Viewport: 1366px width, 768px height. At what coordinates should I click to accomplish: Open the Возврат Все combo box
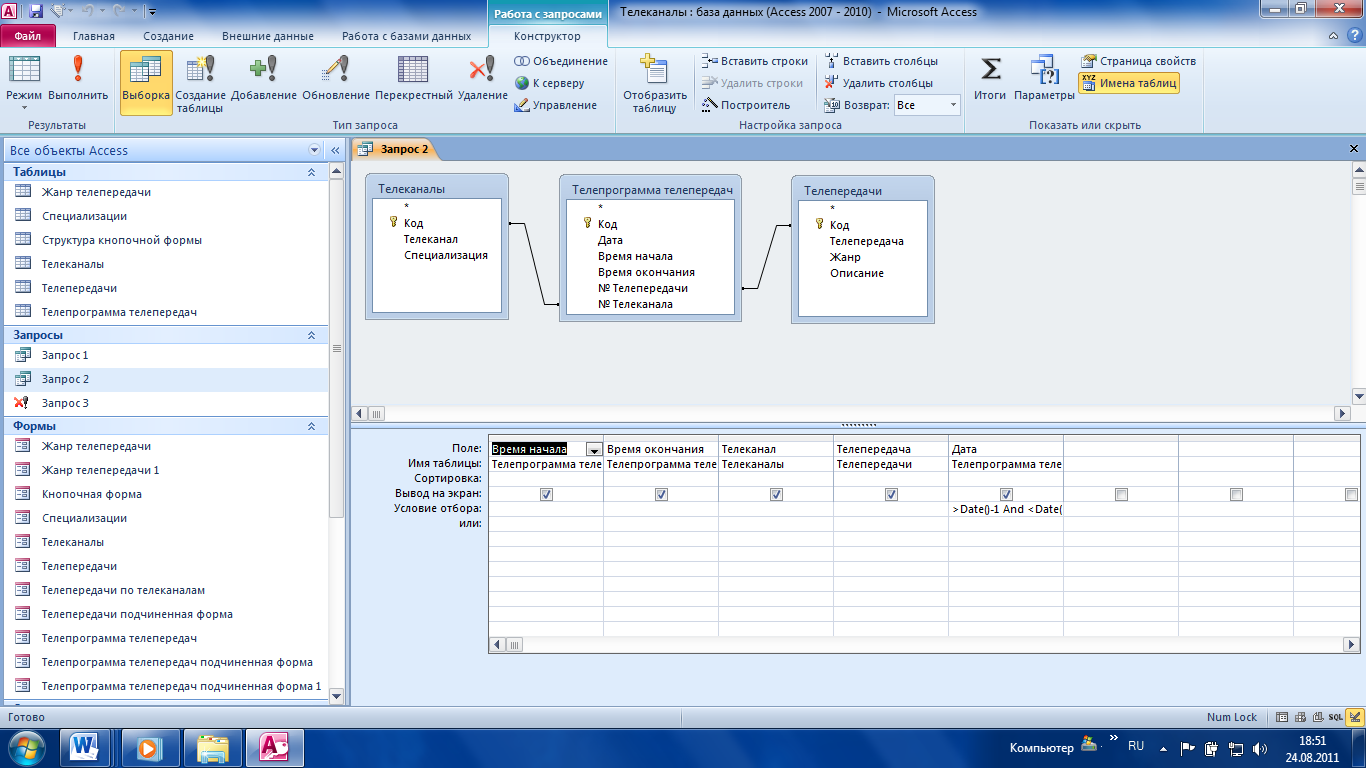point(927,105)
